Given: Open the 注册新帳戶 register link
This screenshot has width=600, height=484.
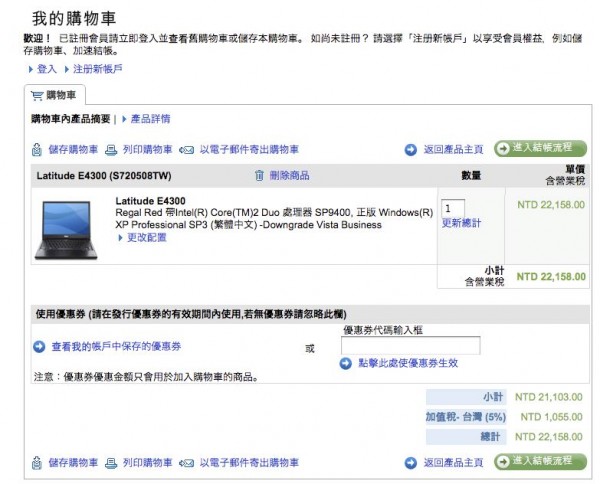Looking at the screenshot, I should coord(97,69).
